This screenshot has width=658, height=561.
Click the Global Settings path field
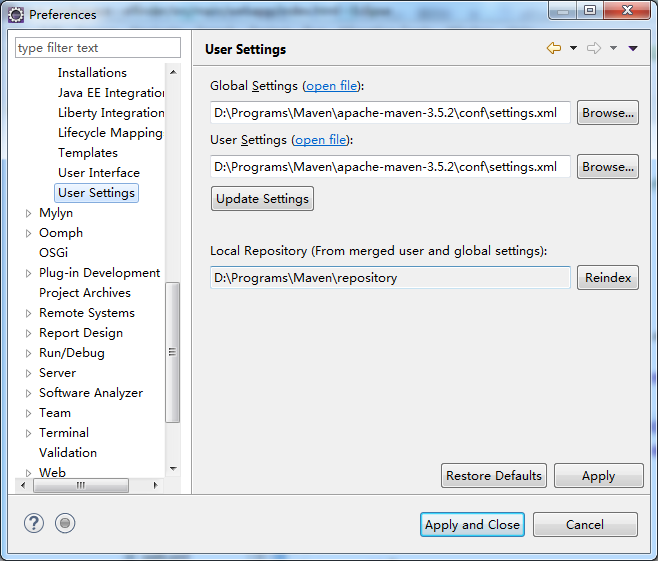(x=390, y=112)
